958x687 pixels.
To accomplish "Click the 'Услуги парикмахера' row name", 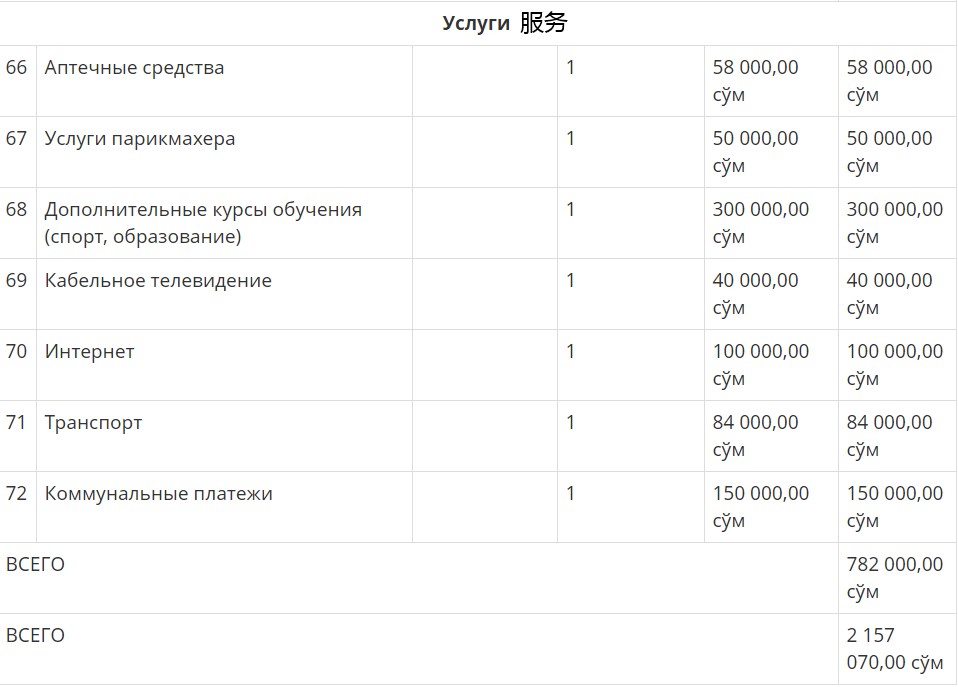I will tap(140, 139).
